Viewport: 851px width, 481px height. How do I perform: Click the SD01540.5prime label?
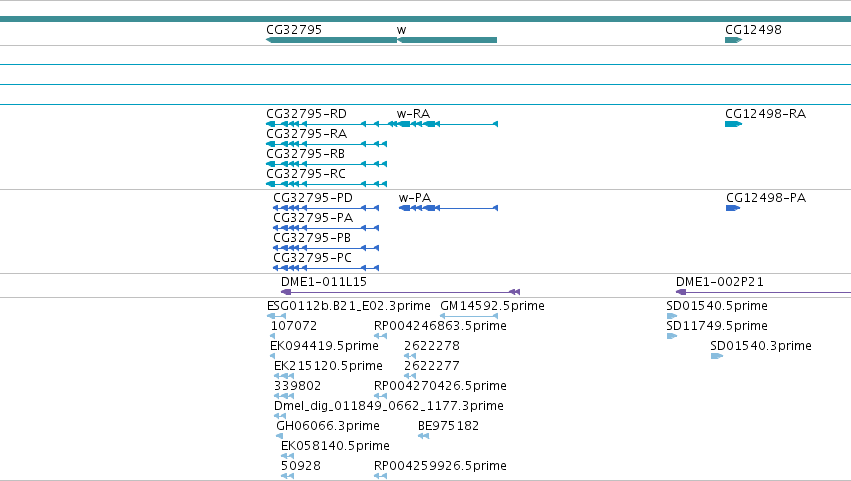[717, 306]
